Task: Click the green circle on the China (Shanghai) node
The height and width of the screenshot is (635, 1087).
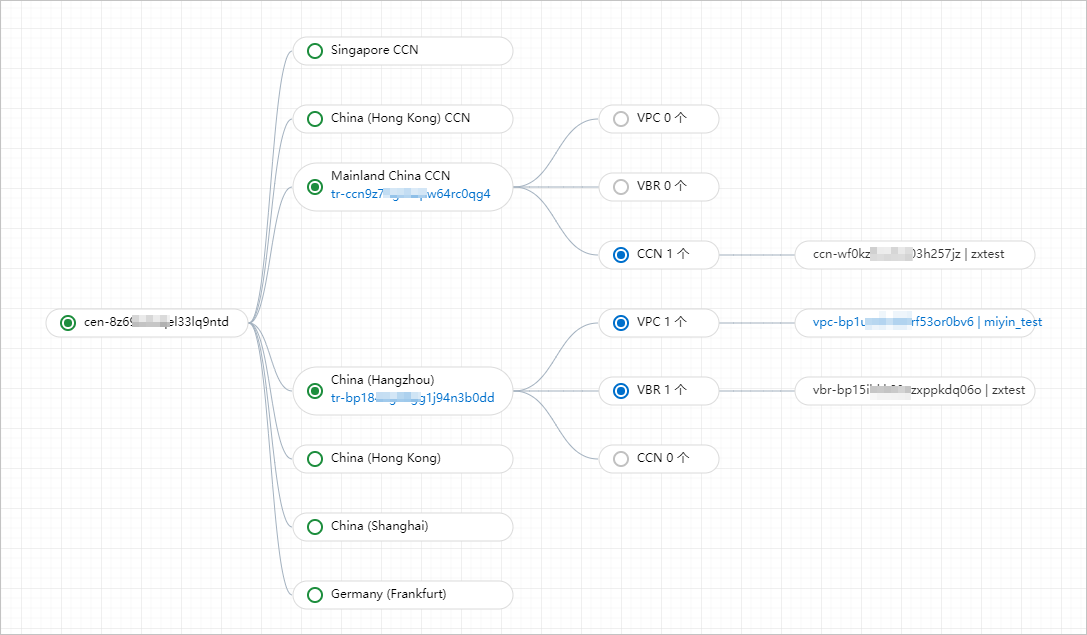Action: coord(315,527)
